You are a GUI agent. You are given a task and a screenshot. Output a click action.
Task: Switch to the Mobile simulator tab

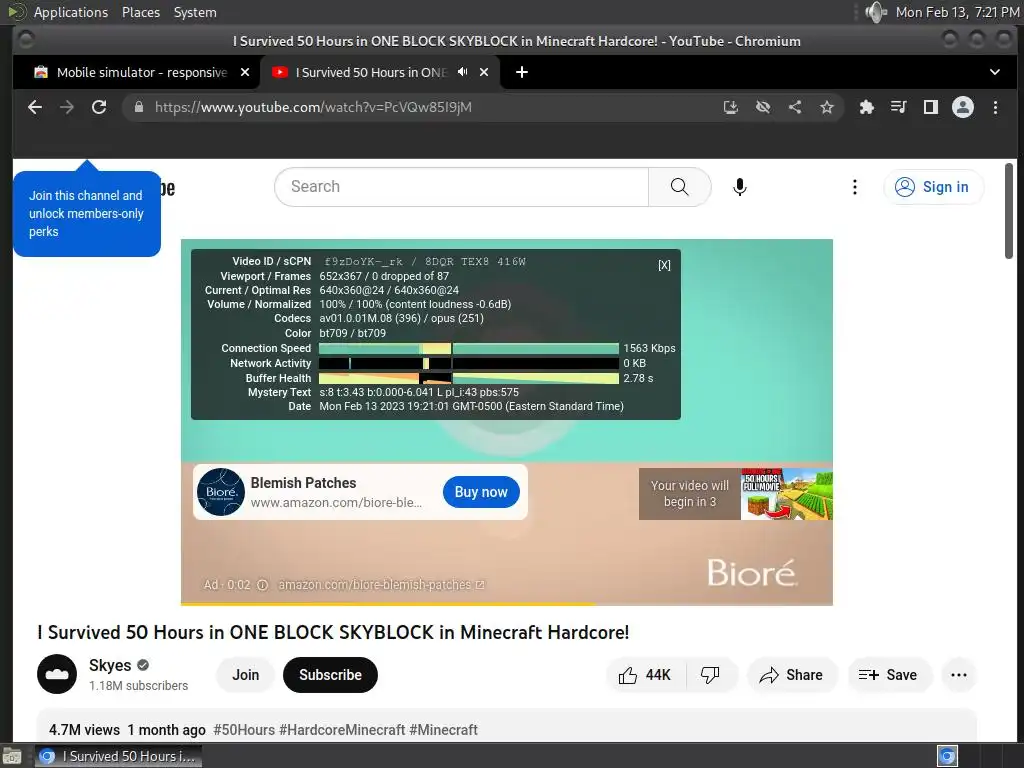[x=141, y=72]
